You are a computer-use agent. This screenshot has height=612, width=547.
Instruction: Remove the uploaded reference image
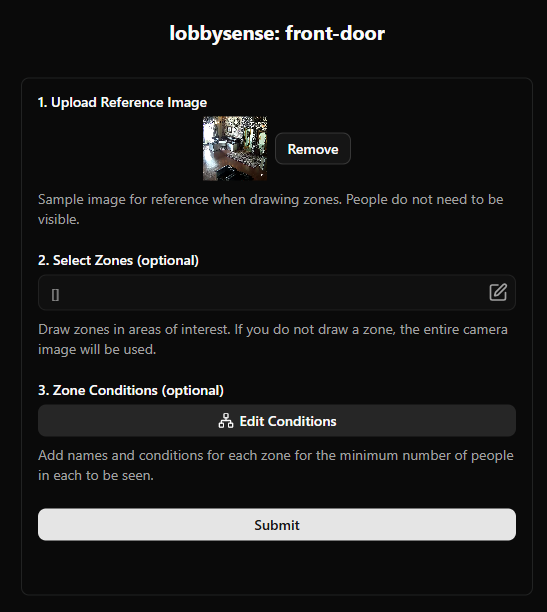click(313, 149)
